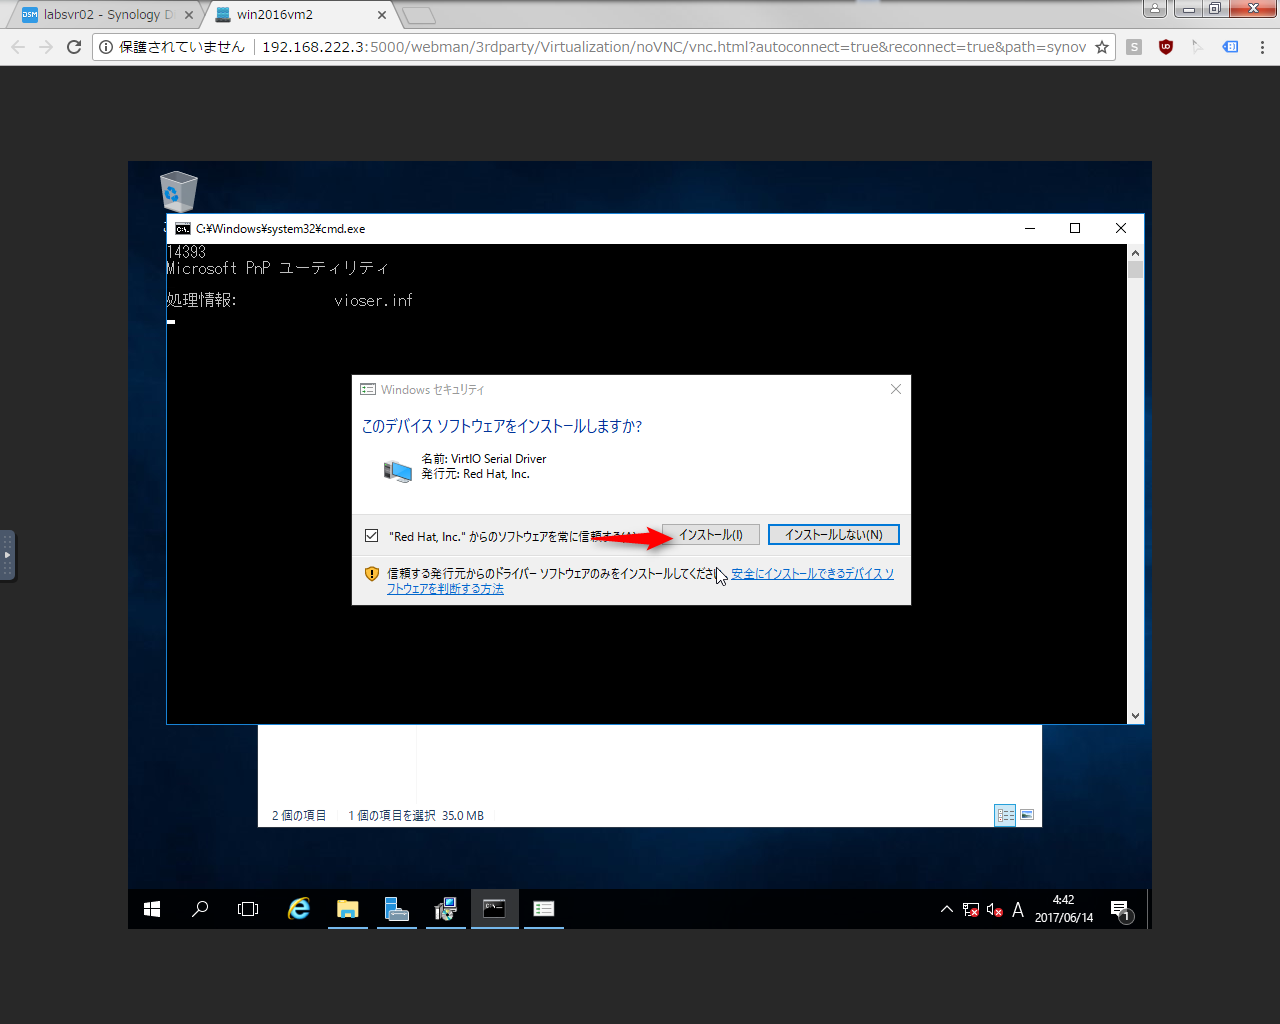
Task: Switch to Windows Security taskbar icon
Action: point(543,909)
